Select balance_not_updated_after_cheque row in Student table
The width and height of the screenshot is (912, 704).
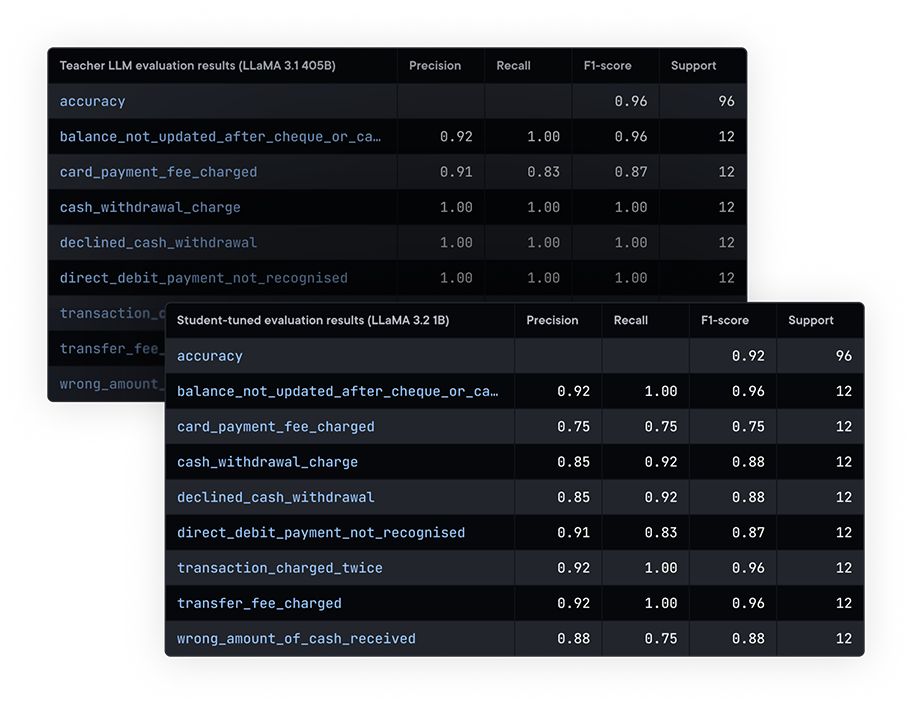(x=515, y=392)
